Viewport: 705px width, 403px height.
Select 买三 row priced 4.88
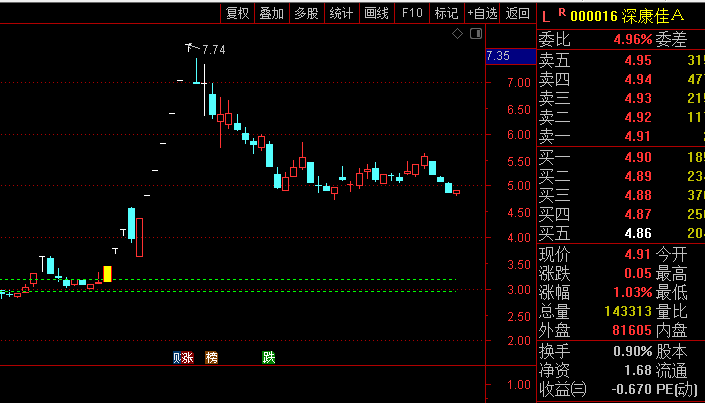click(x=621, y=195)
